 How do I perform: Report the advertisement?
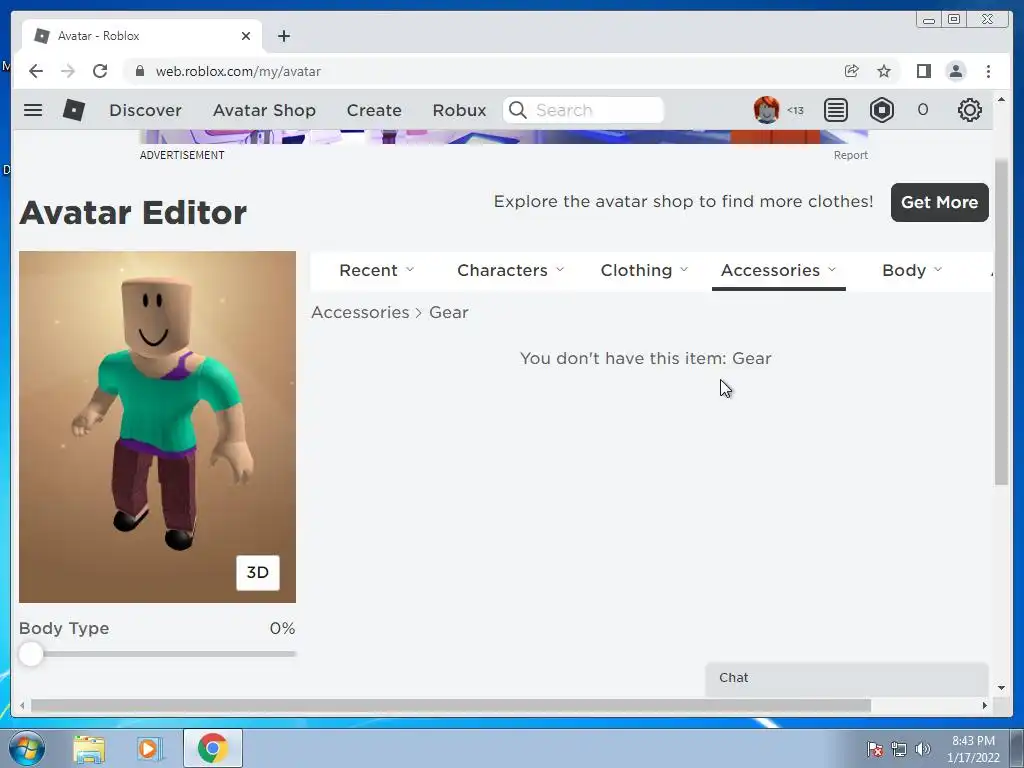coord(850,155)
